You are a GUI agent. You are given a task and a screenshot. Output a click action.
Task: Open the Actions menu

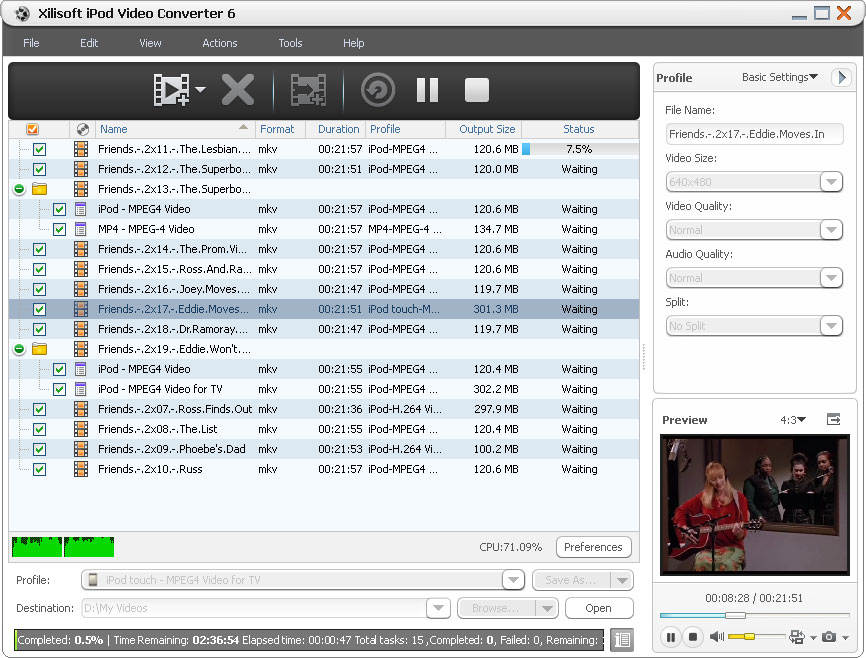(x=219, y=43)
